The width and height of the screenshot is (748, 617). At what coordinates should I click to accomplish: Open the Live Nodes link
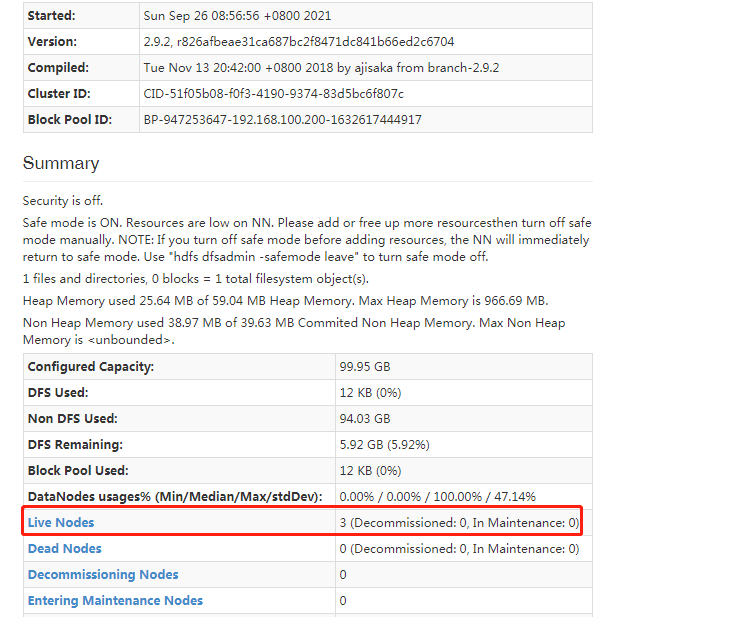(61, 523)
